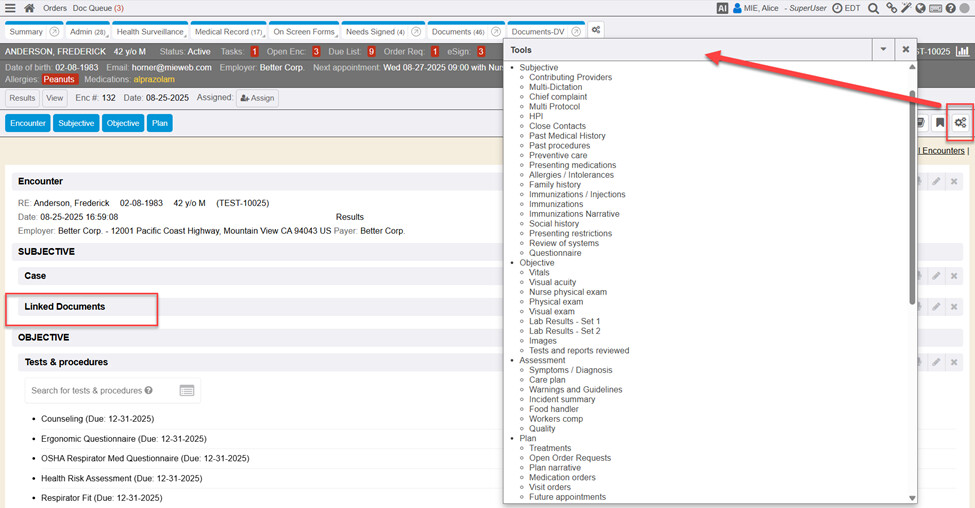Click the Tools panel scrollbar down arrow
Screen dimensions: 975x508
coord(912,498)
